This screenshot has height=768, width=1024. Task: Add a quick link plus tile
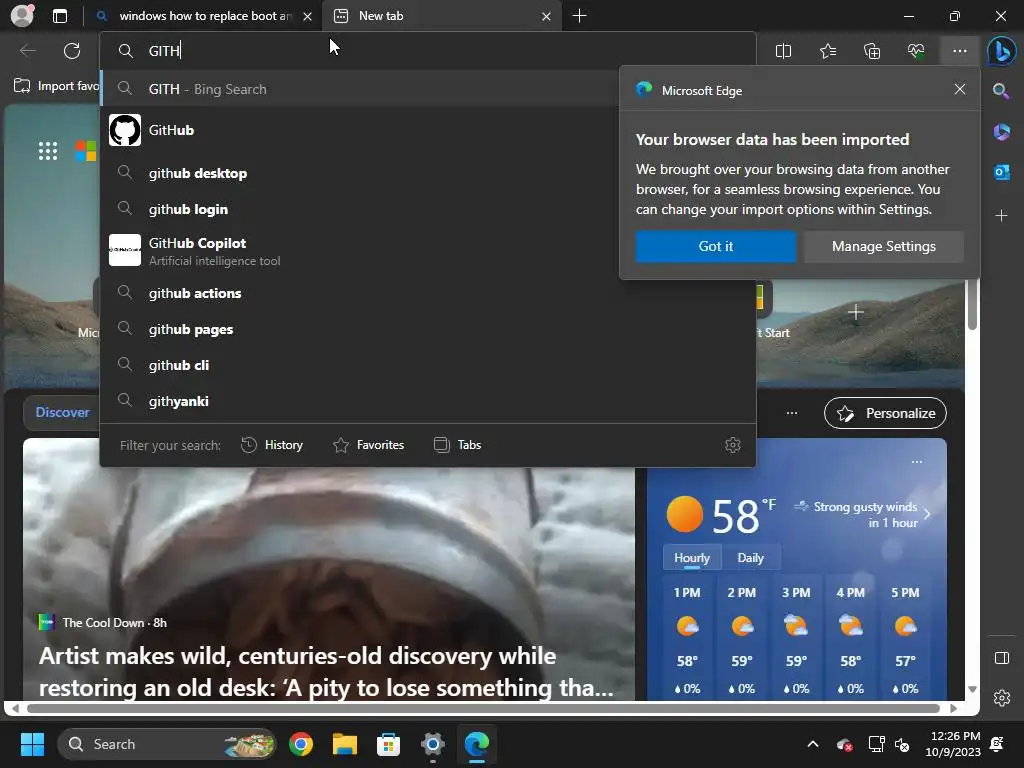tap(856, 312)
